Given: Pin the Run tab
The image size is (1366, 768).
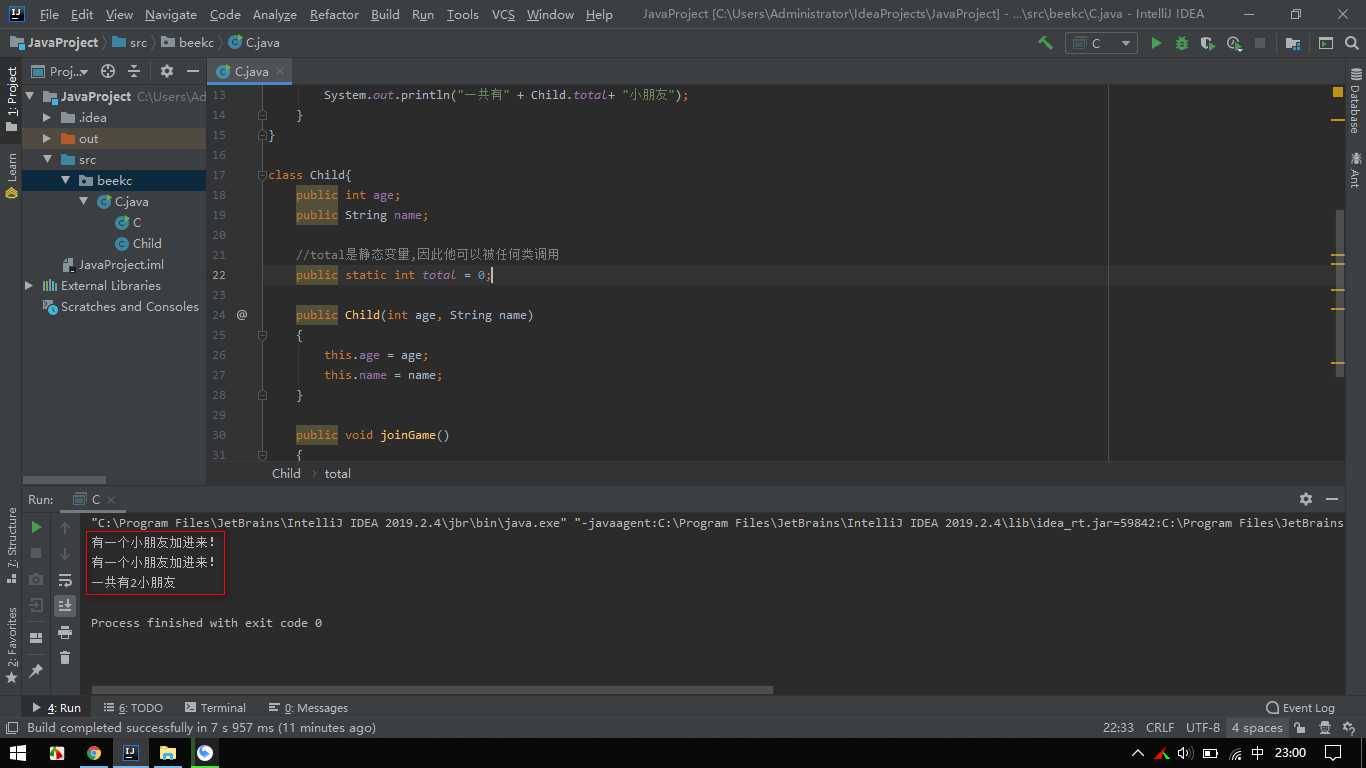Looking at the screenshot, I should pos(36,670).
